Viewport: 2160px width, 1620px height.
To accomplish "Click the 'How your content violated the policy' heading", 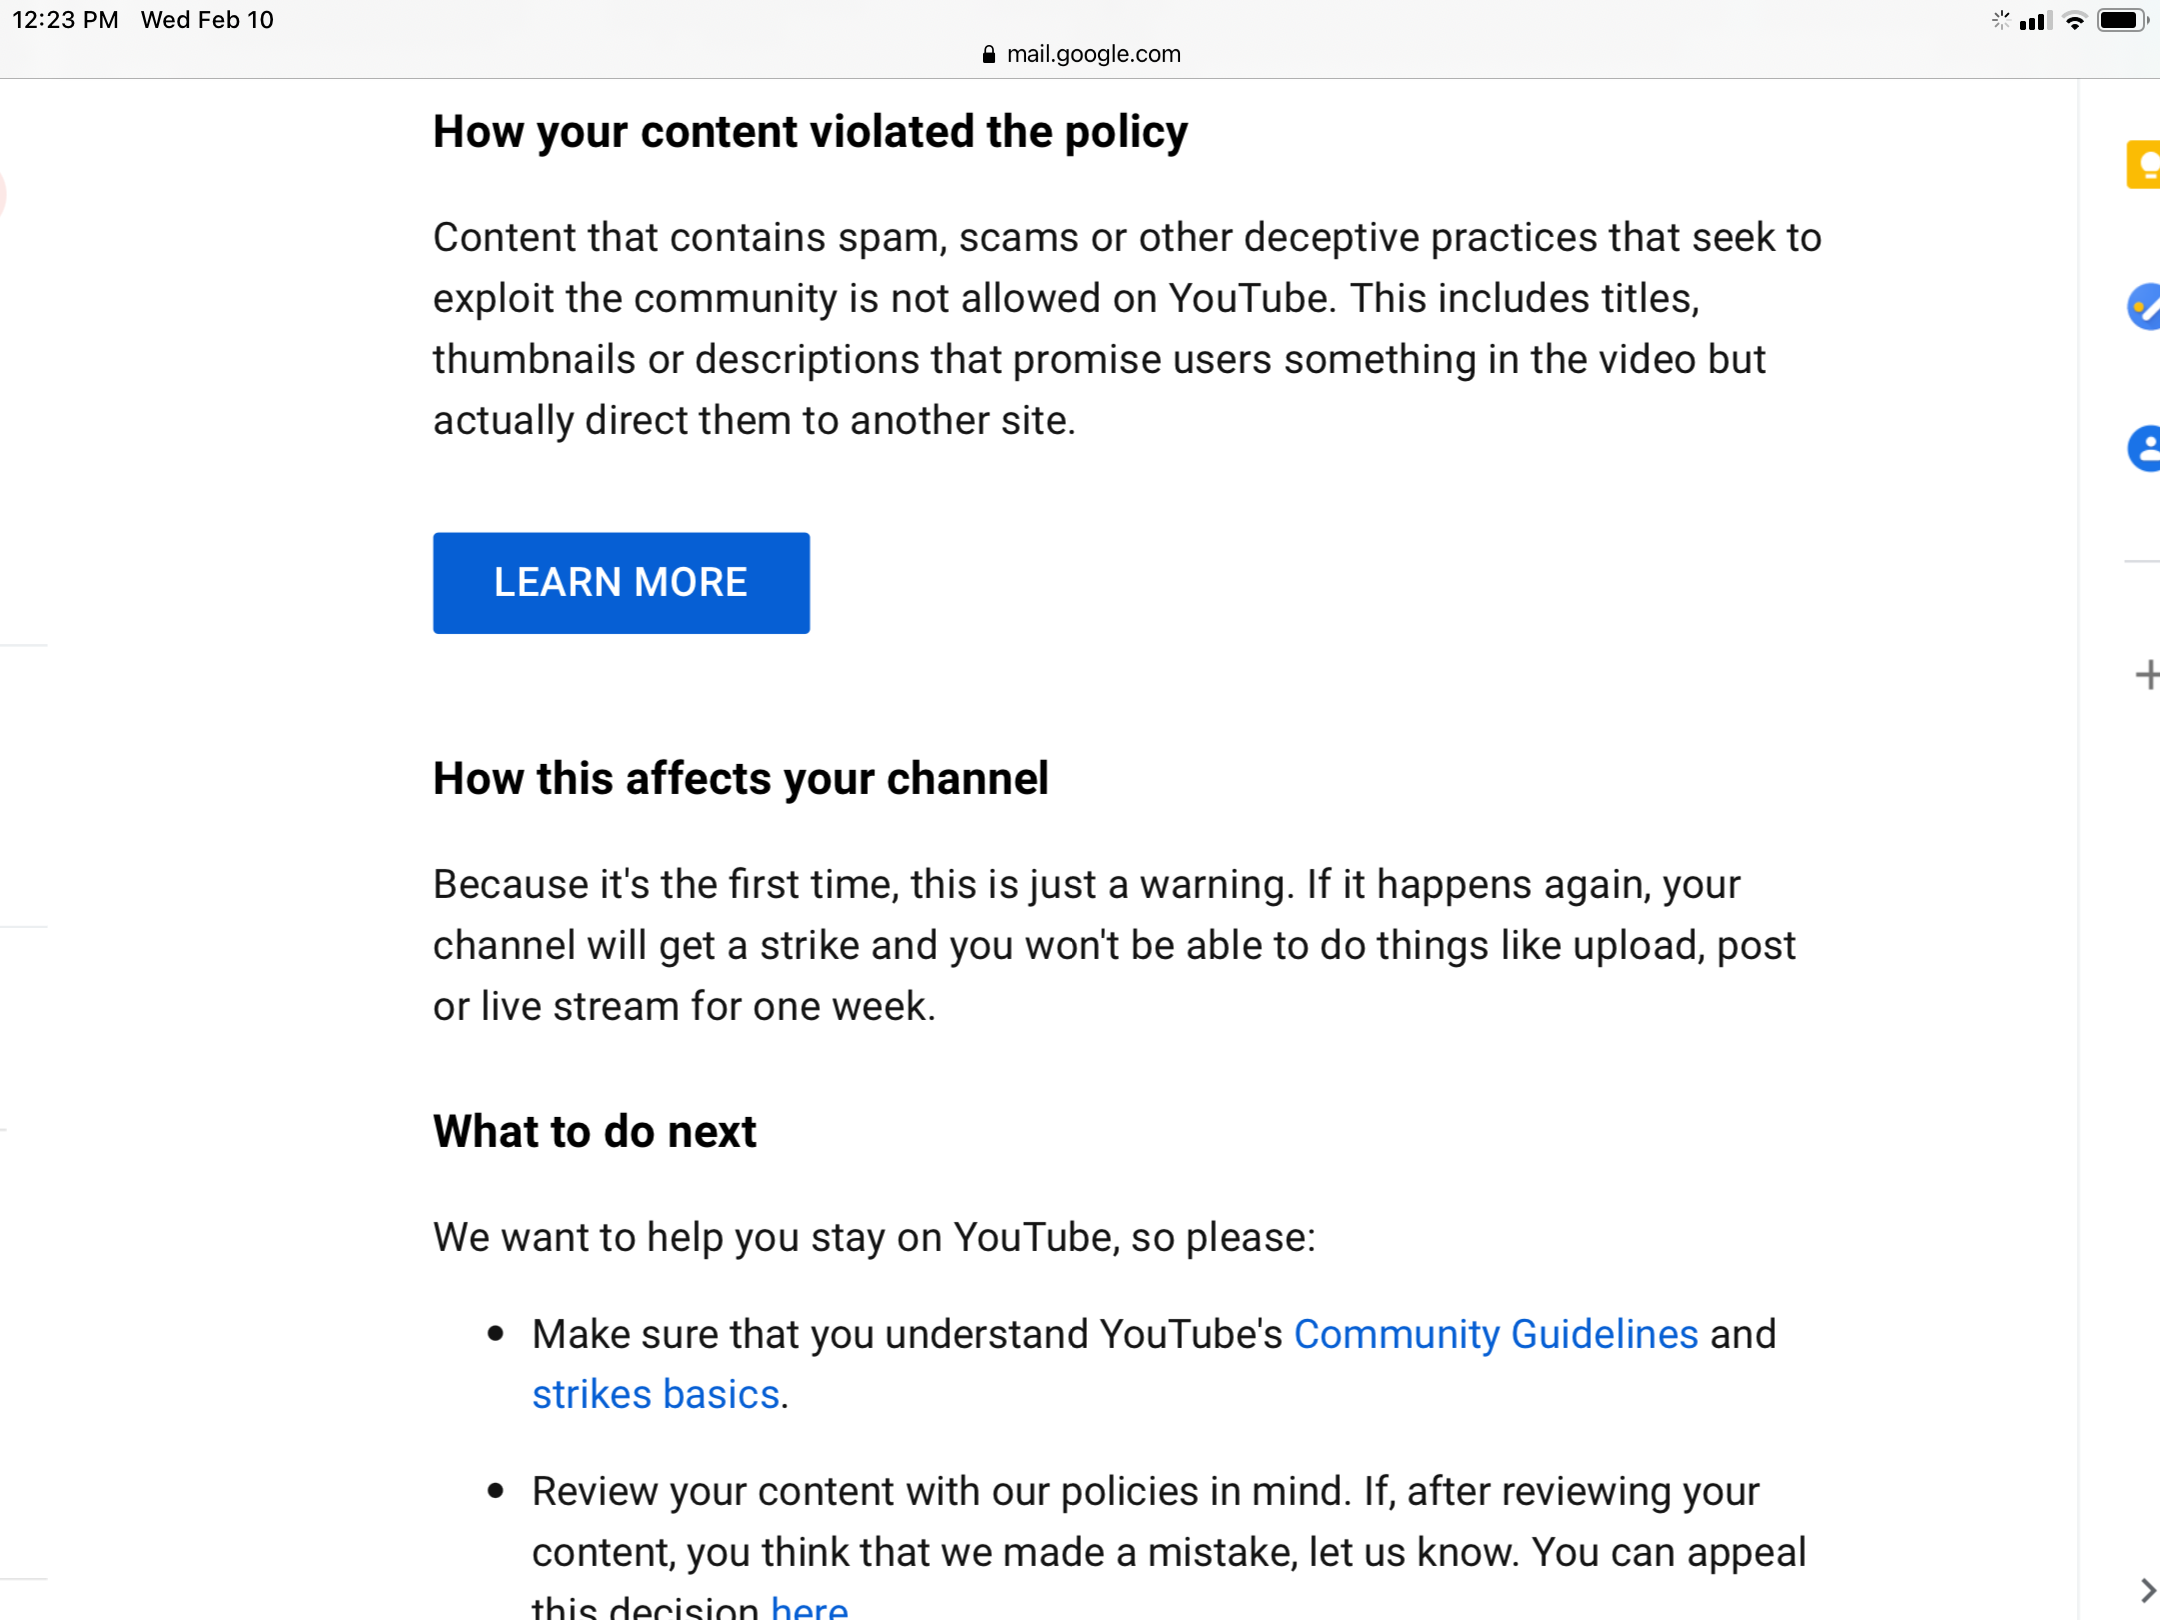I will 810,132.
